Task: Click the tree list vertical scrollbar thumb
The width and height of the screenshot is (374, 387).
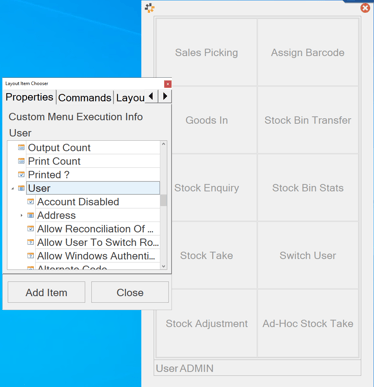Action: (x=163, y=201)
